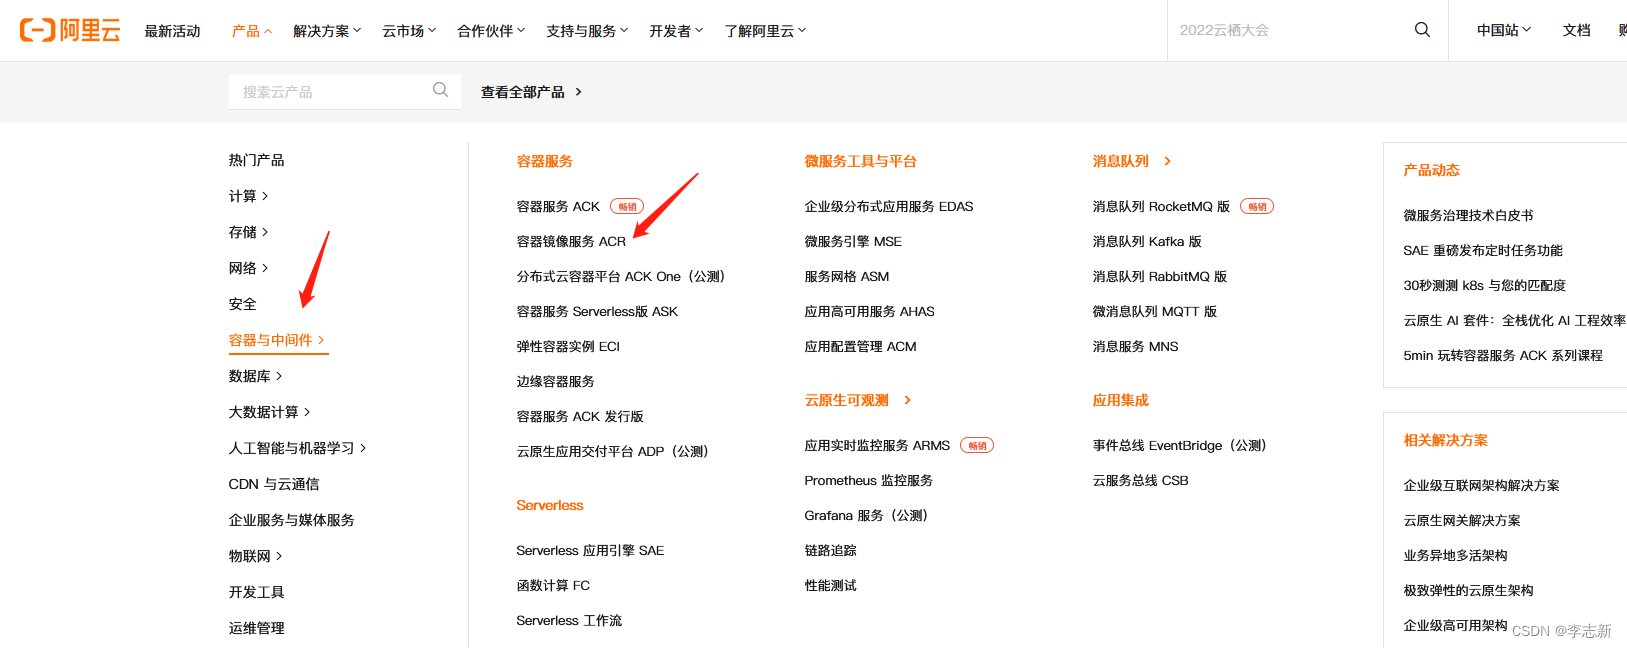Expand the 人工智能与机器学习 category
This screenshot has width=1627, height=648.
click(x=297, y=448)
